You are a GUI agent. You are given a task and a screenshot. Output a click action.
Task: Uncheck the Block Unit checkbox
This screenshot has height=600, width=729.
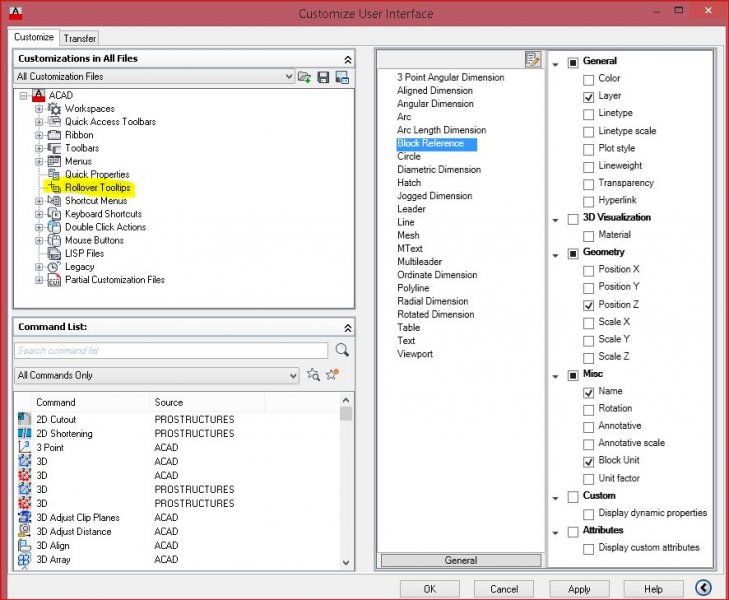point(588,462)
